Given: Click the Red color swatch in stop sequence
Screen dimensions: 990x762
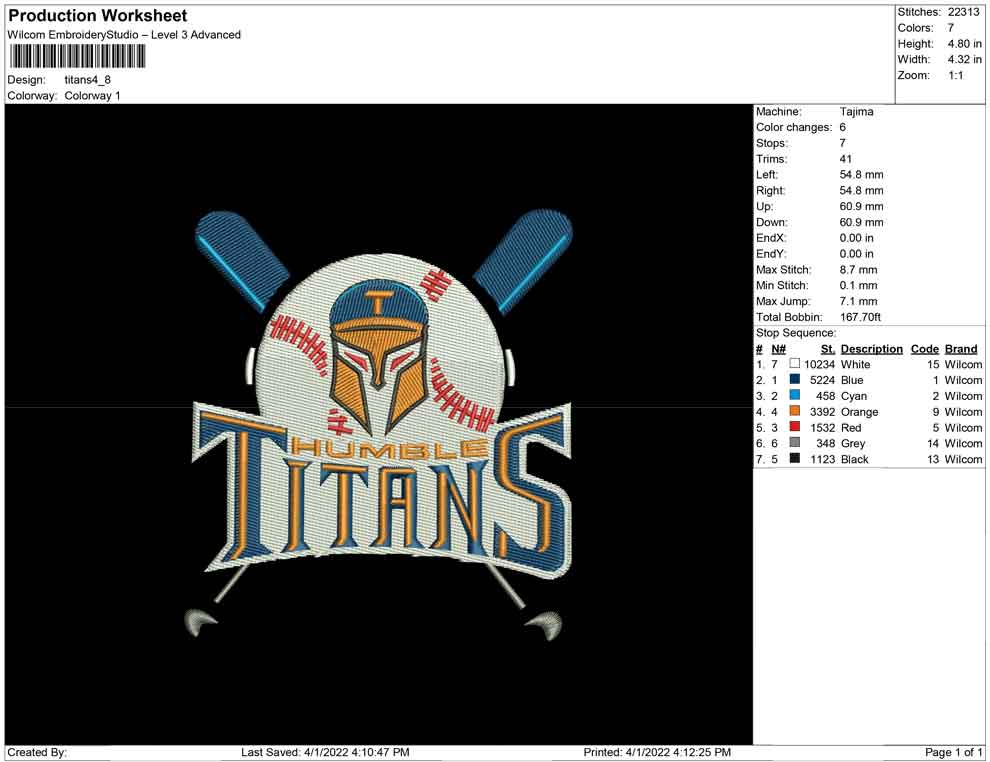Looking at the screenshot, I should 795,427.
